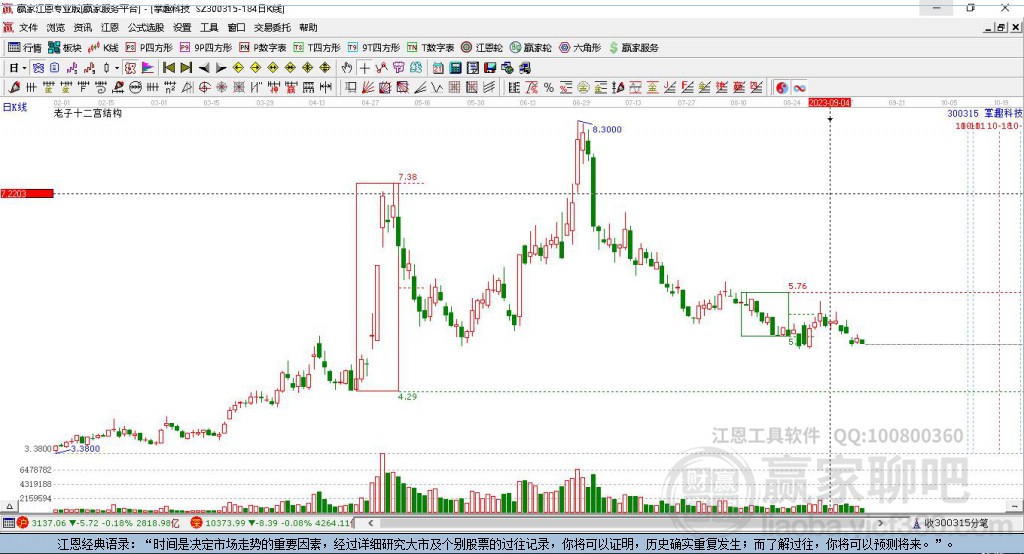This screenshot has width=1024, height=554.
Task: Click the 300315 stock code label
Action: [963, 114]
